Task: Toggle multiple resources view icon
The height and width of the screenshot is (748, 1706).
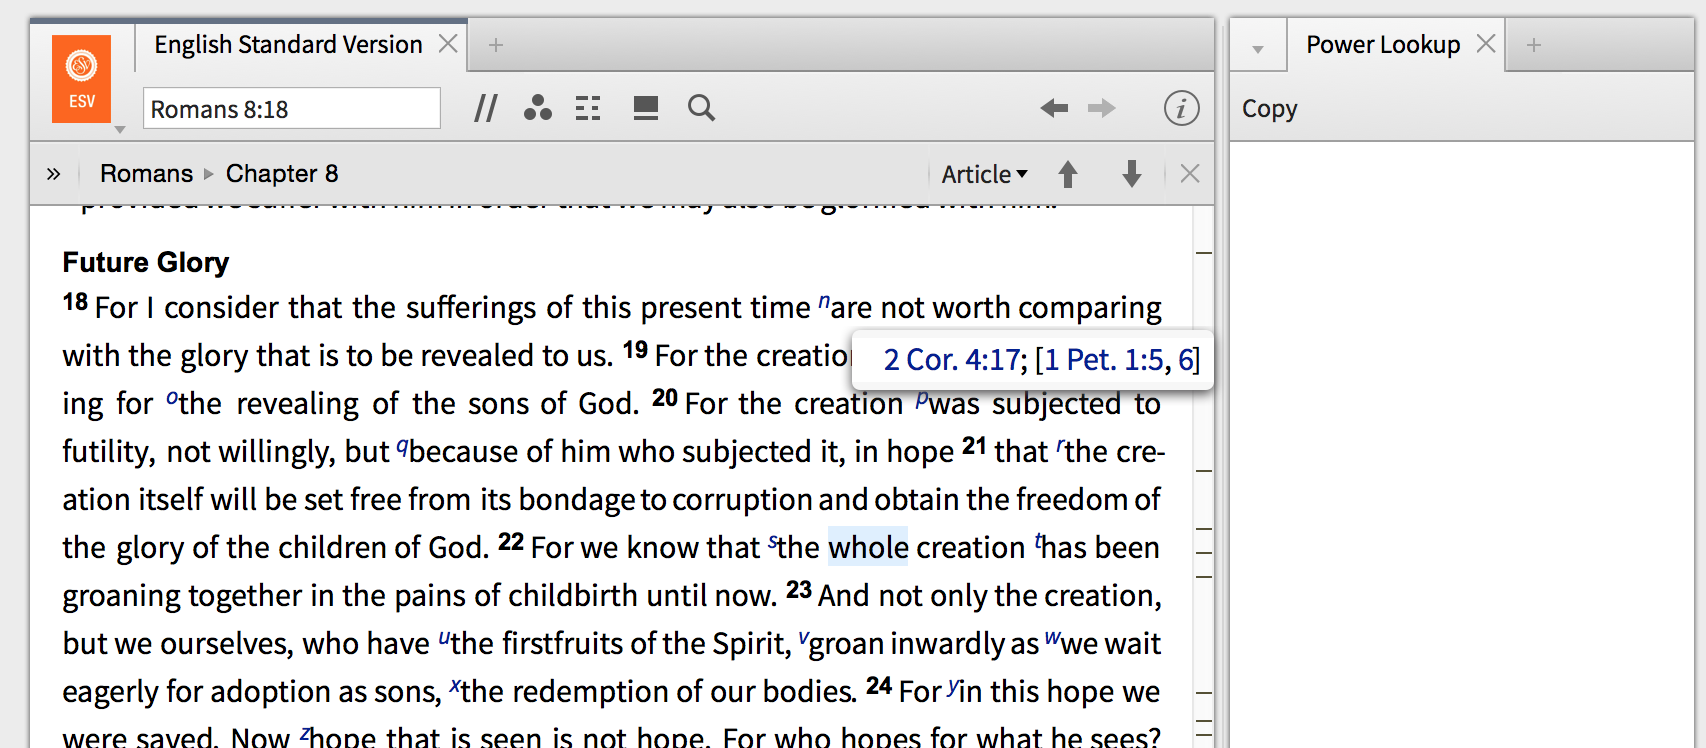Action: click(588, 108)
